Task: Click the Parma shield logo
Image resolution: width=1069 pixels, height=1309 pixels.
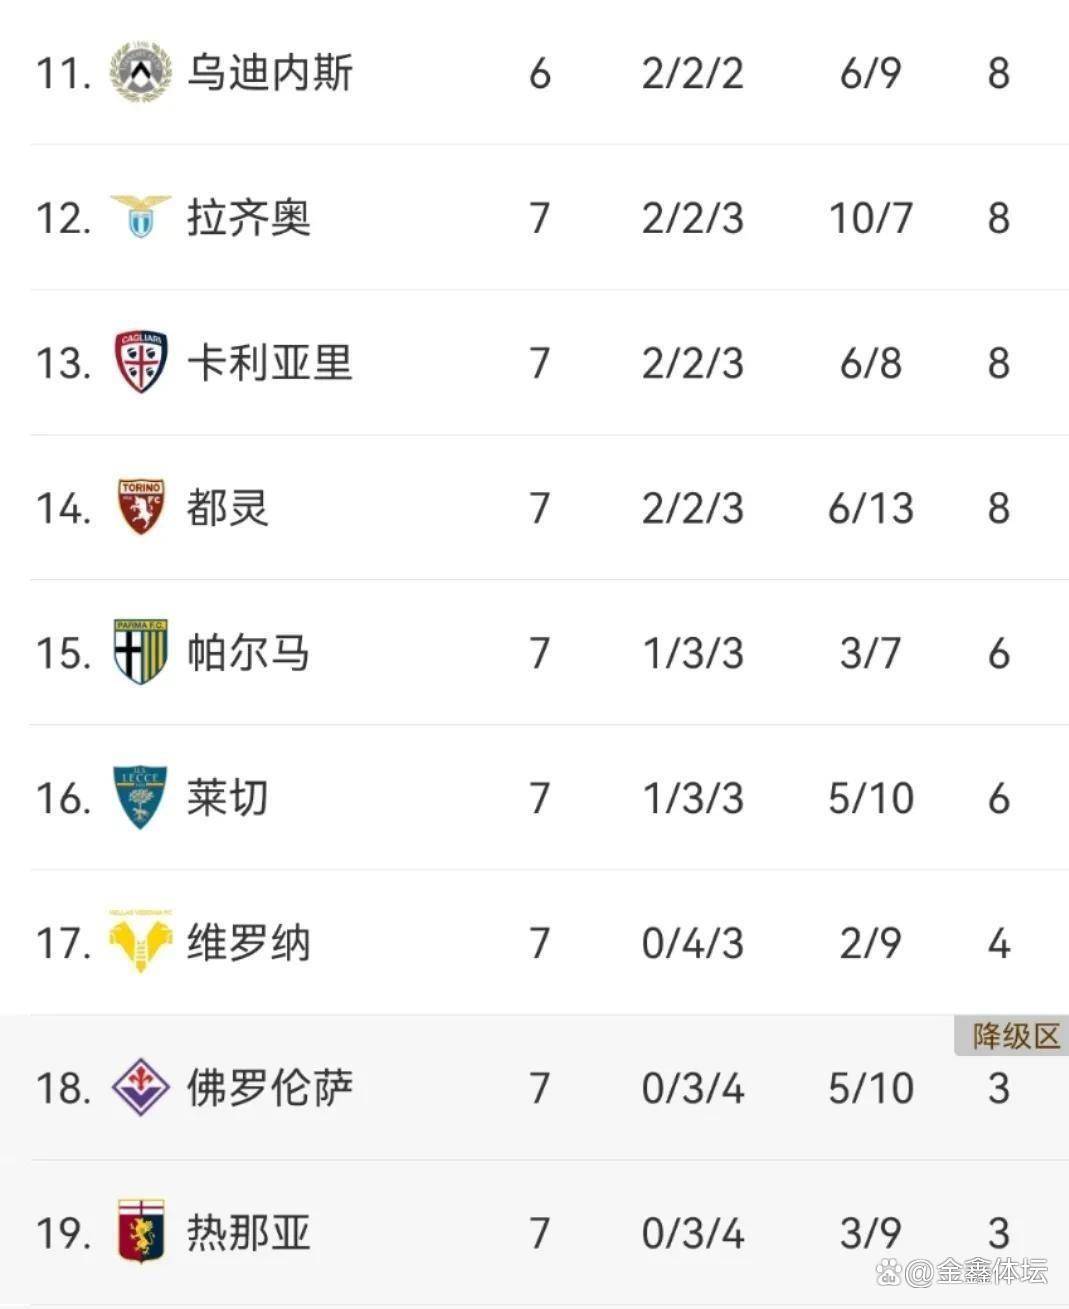Action: tap(140, 652)
